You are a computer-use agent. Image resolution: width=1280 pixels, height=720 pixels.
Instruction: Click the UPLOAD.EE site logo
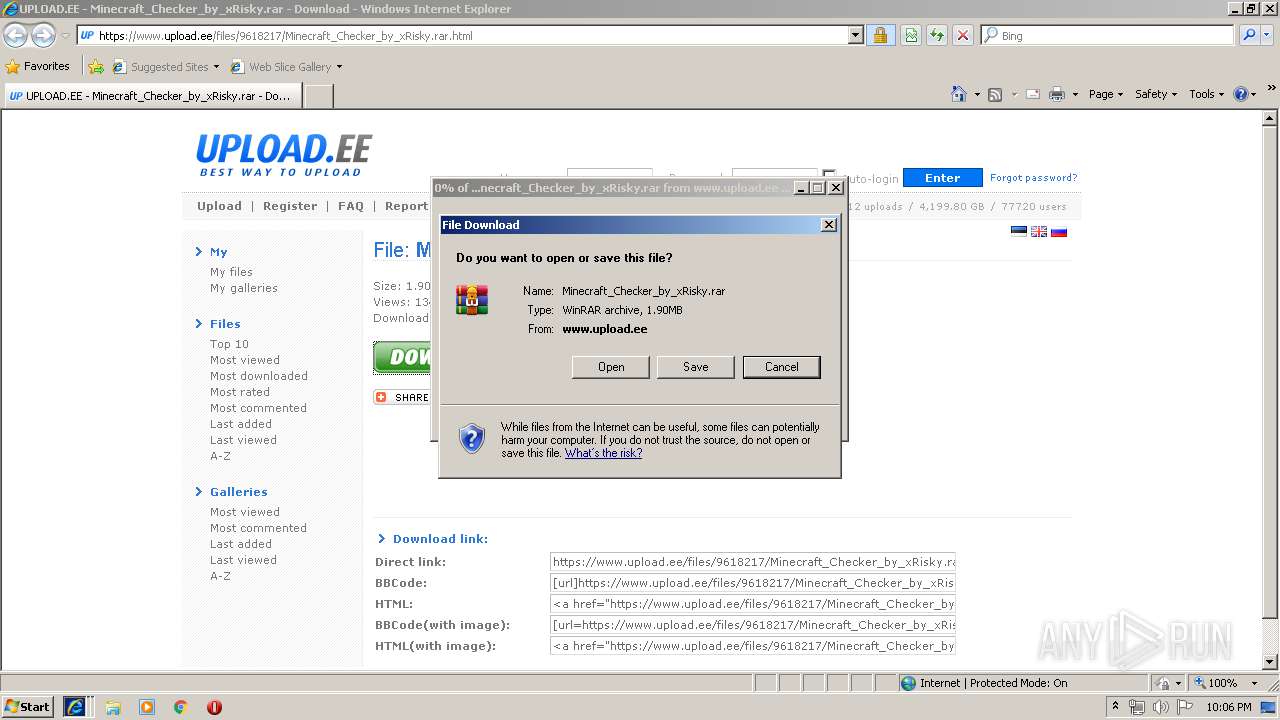(284, 155)
